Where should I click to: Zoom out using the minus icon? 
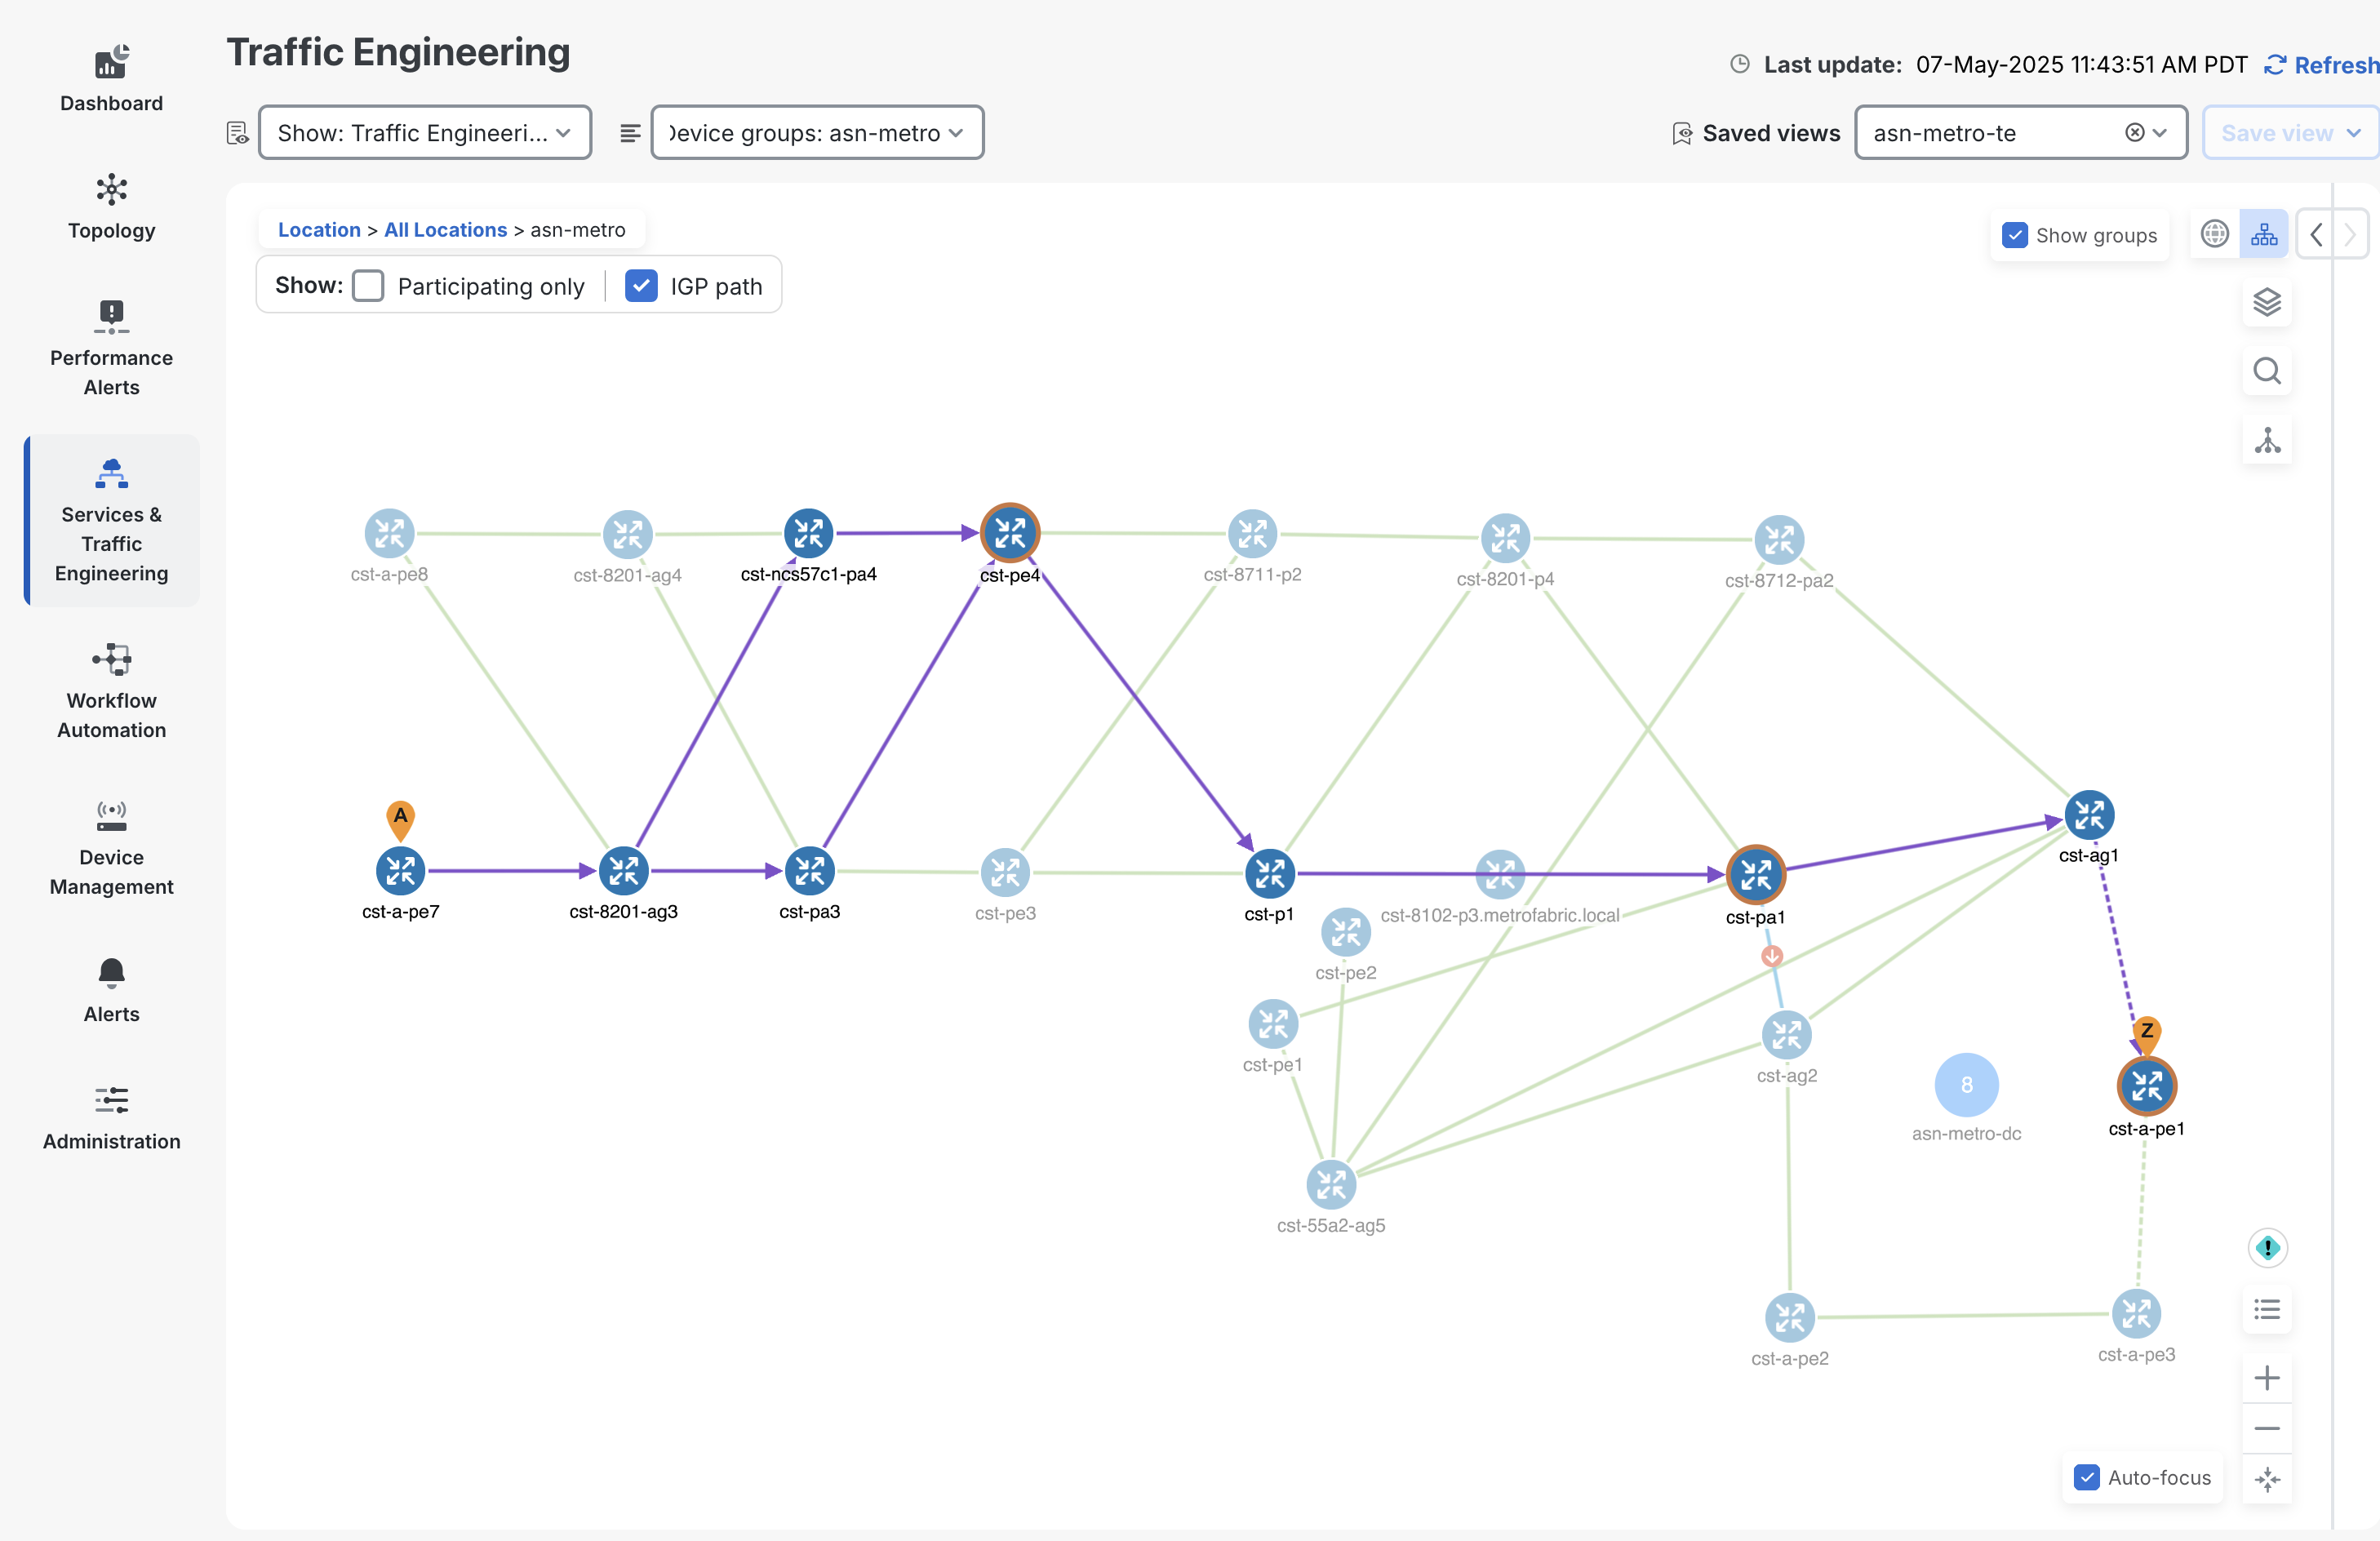(x=2266, y=1428)
